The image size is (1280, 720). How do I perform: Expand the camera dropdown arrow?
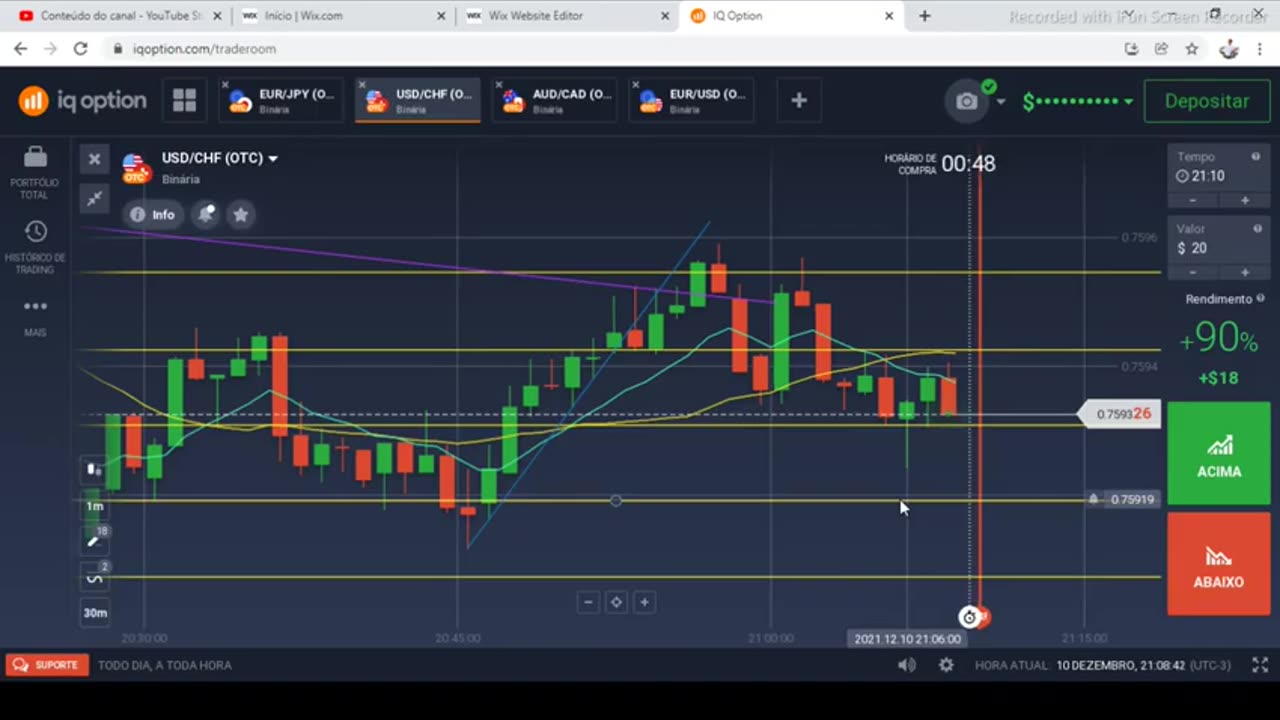pyautogui.click(x=1001, y=101)
